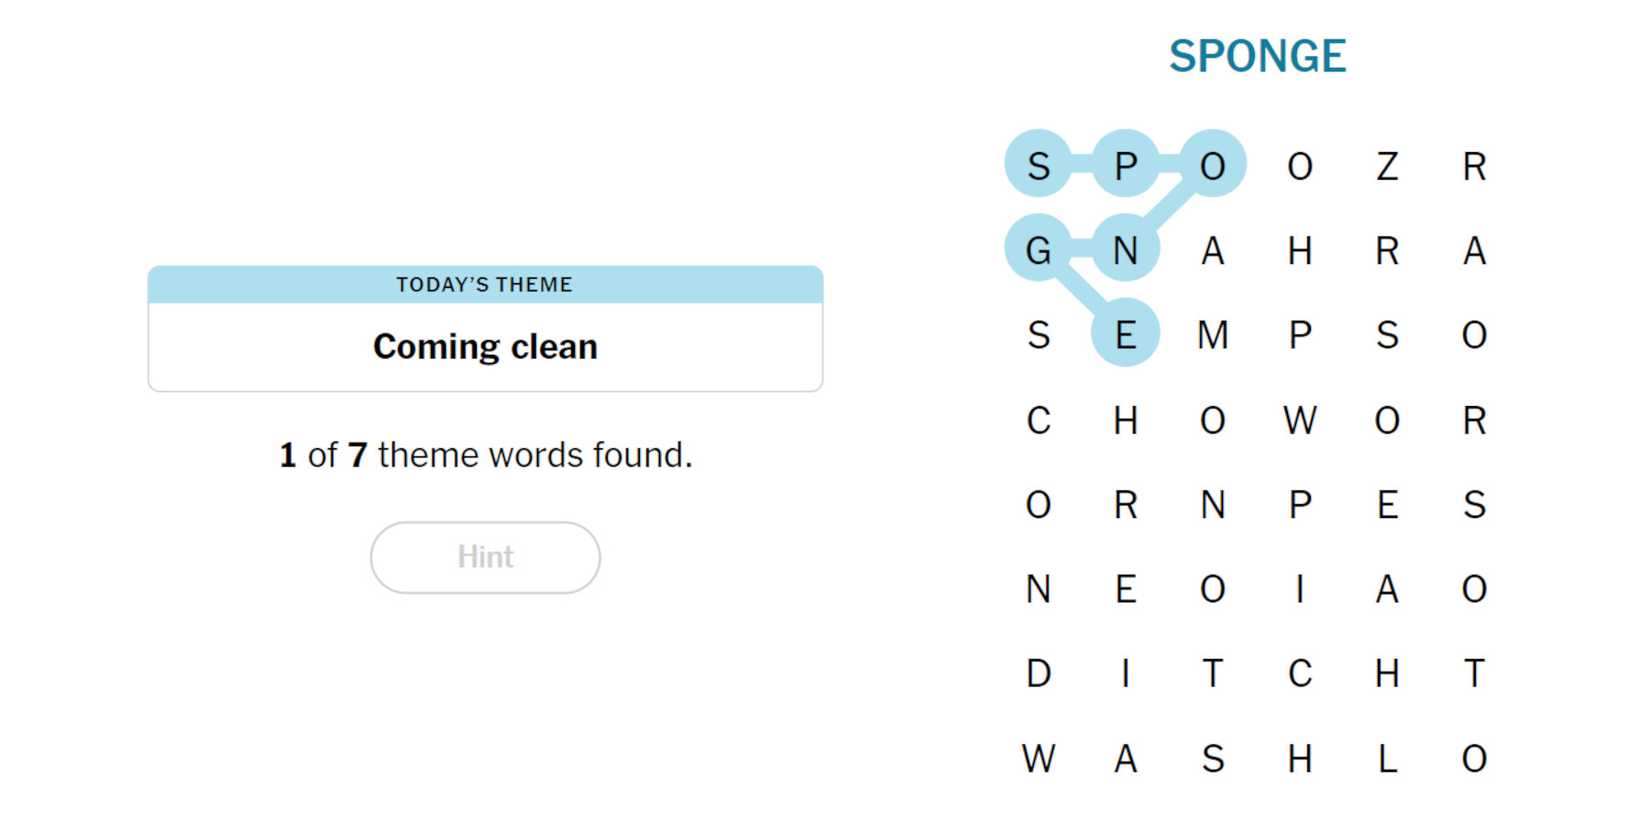The image size is (1650, 825).
Task: Click the highlighted letter N in SPONGE
Action: [x=1125, y=252]
